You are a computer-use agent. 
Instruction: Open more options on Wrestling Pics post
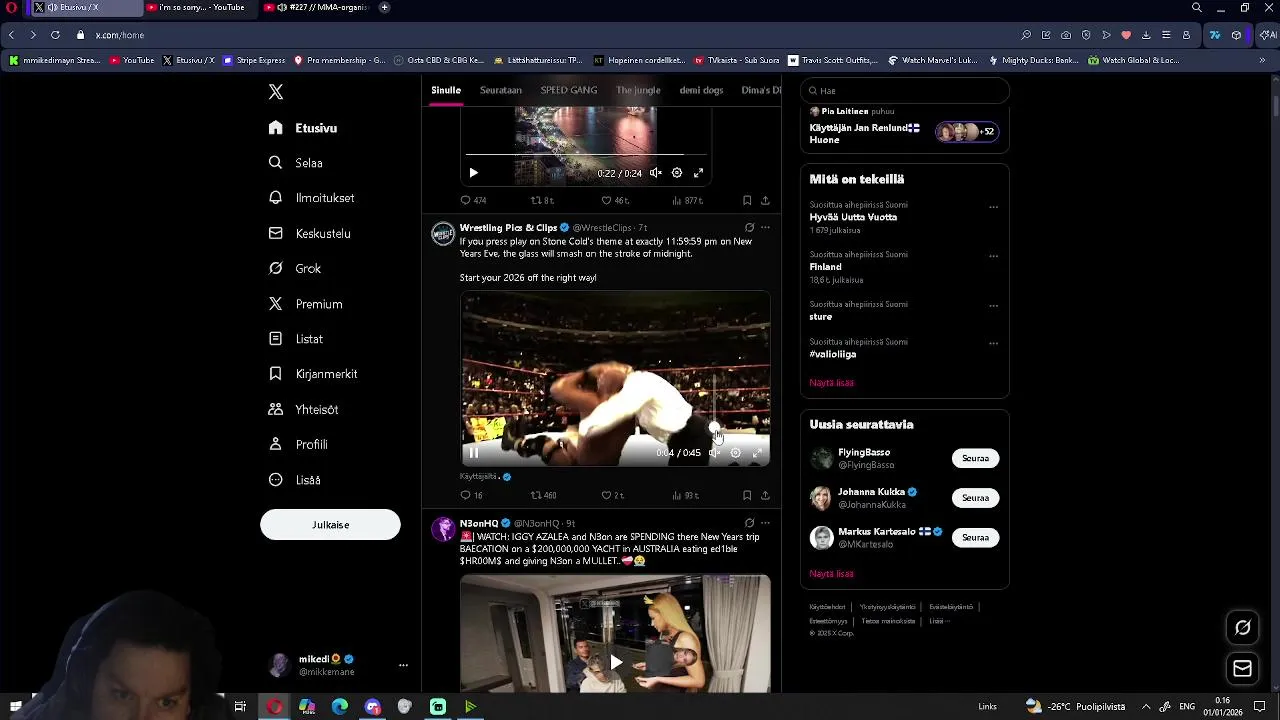(x=765, y=228)
